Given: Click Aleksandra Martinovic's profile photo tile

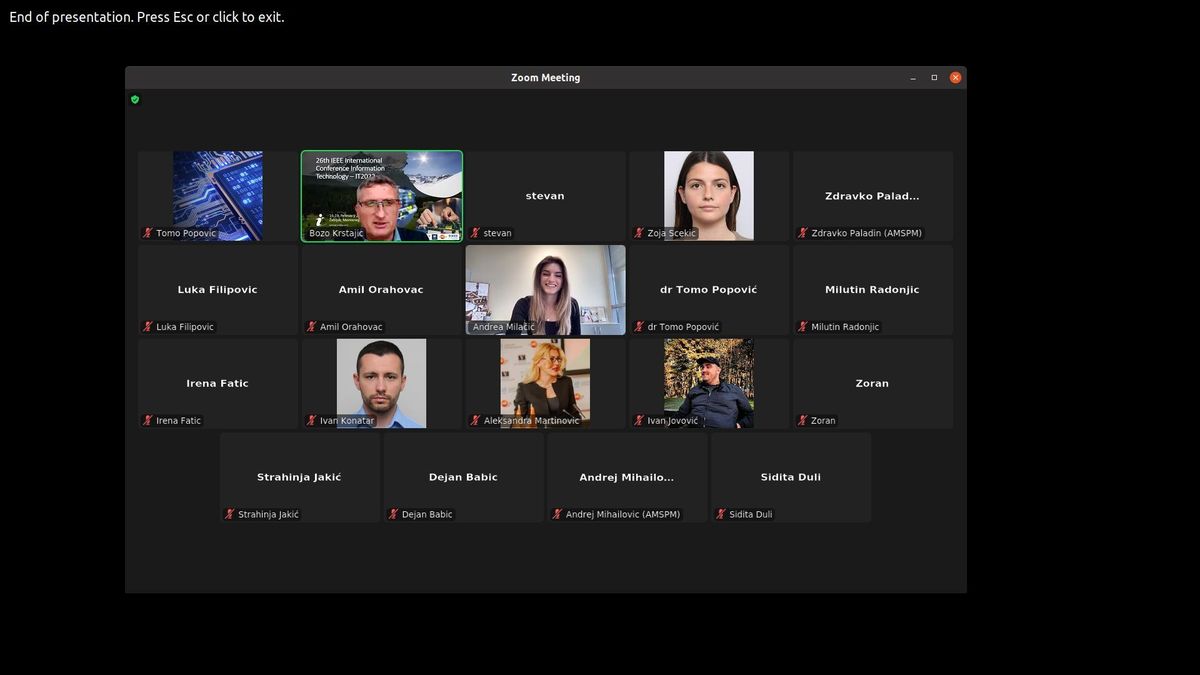Looking at the screenshot, I should (545, 383).
